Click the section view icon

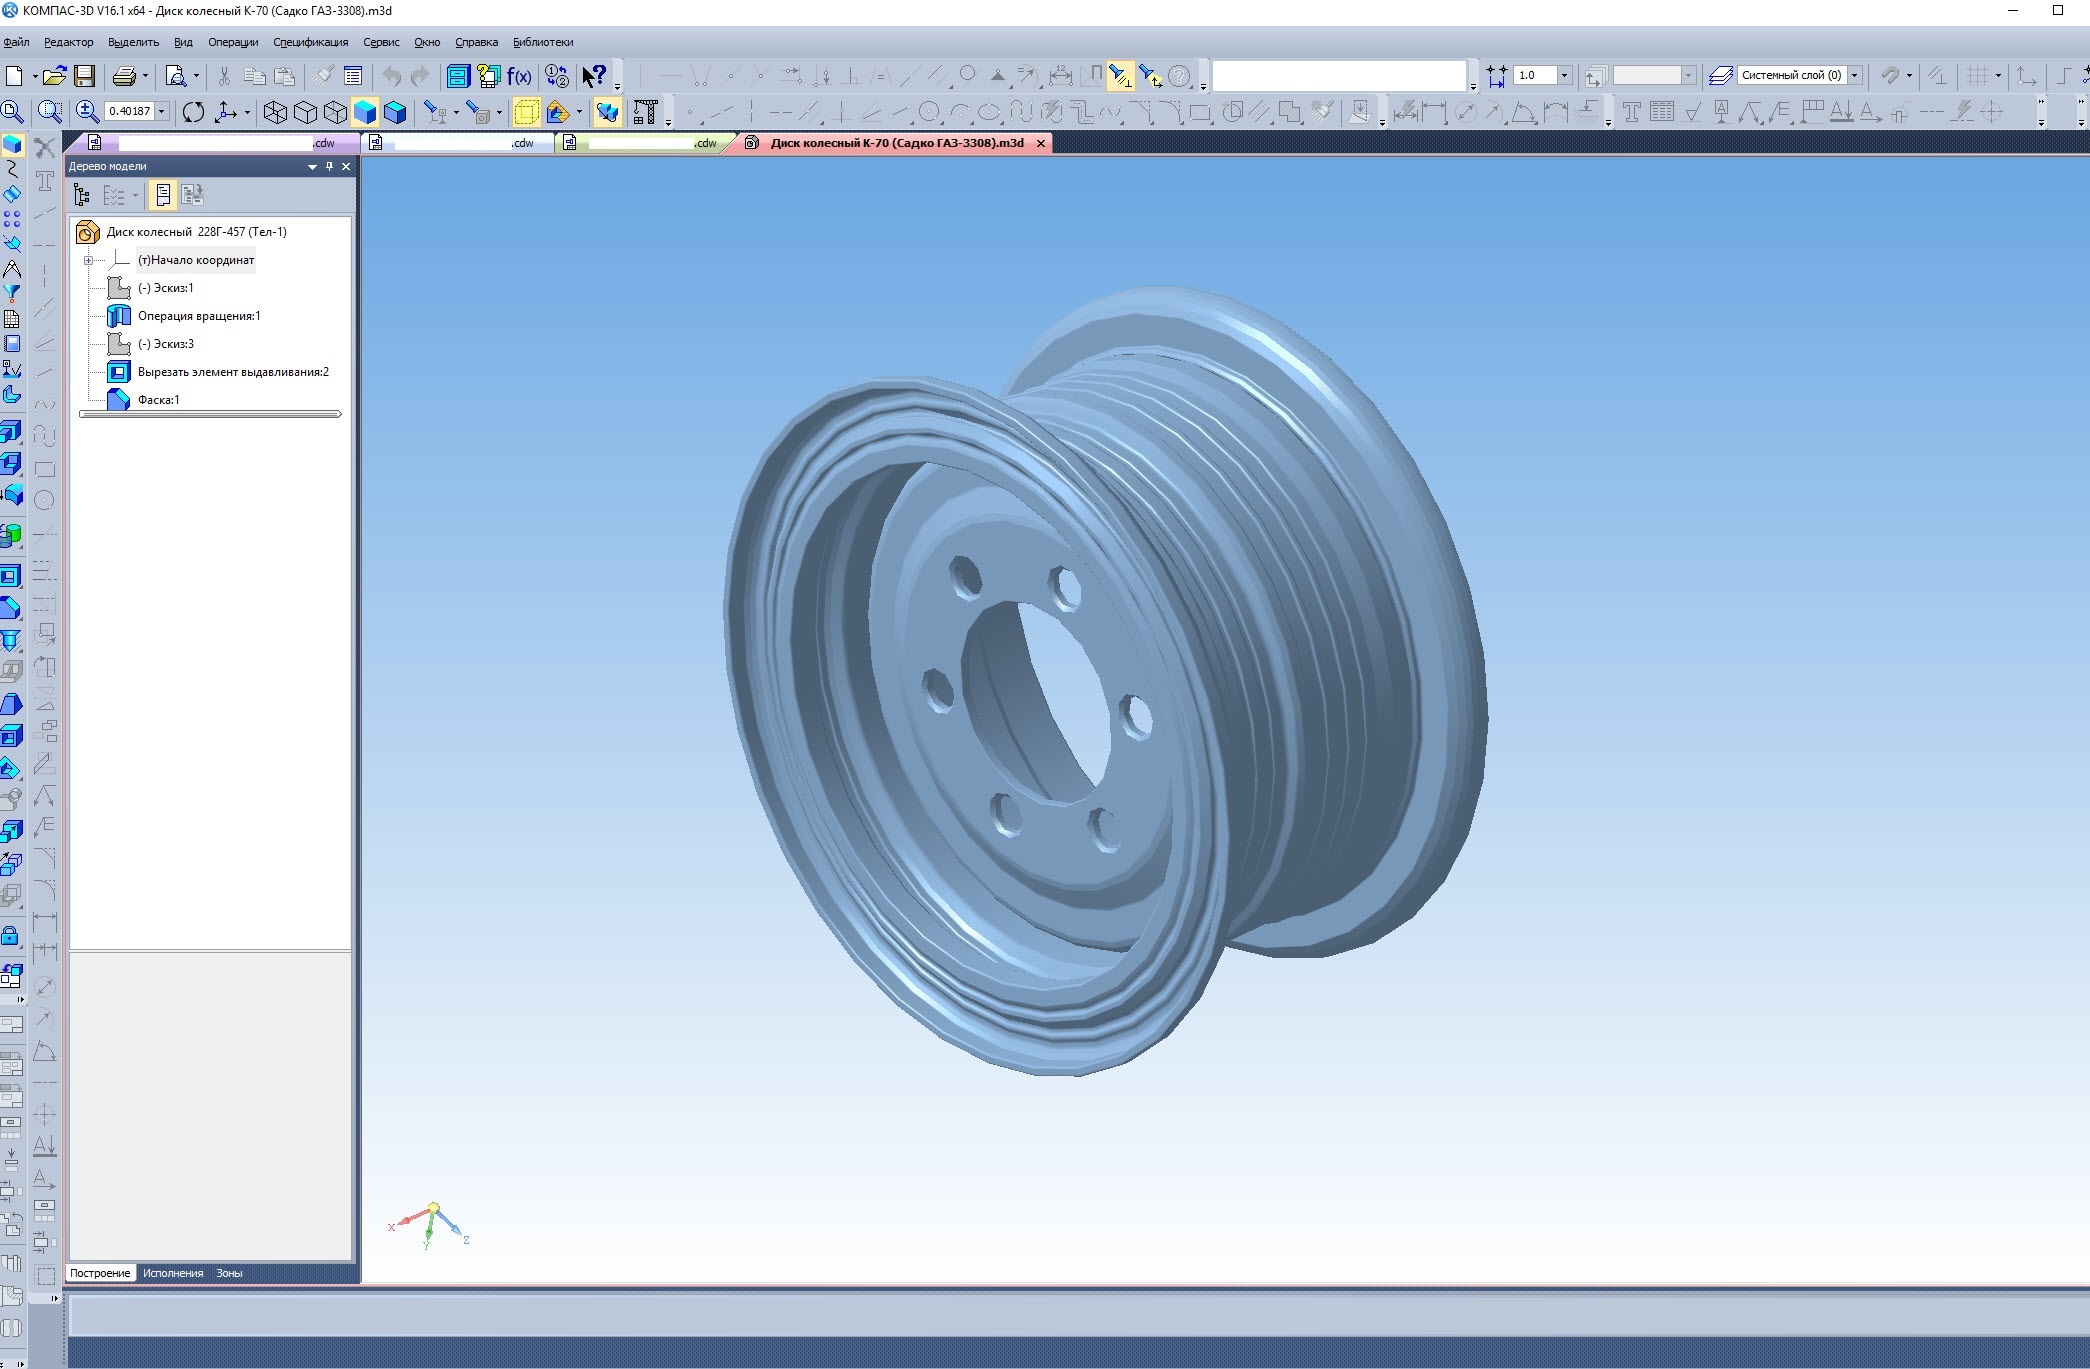[x=558, y=112]
